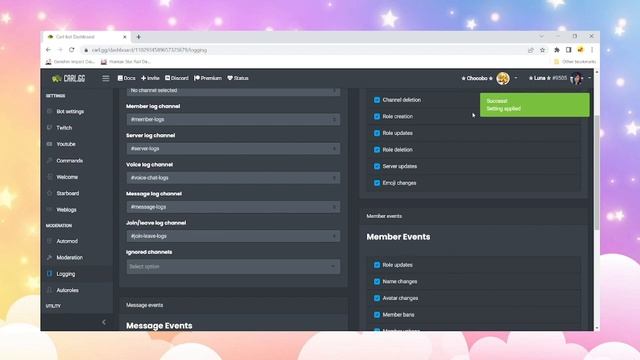
Task: Uncheck the Emoji changes checkbox
Action: pos(377,183)
